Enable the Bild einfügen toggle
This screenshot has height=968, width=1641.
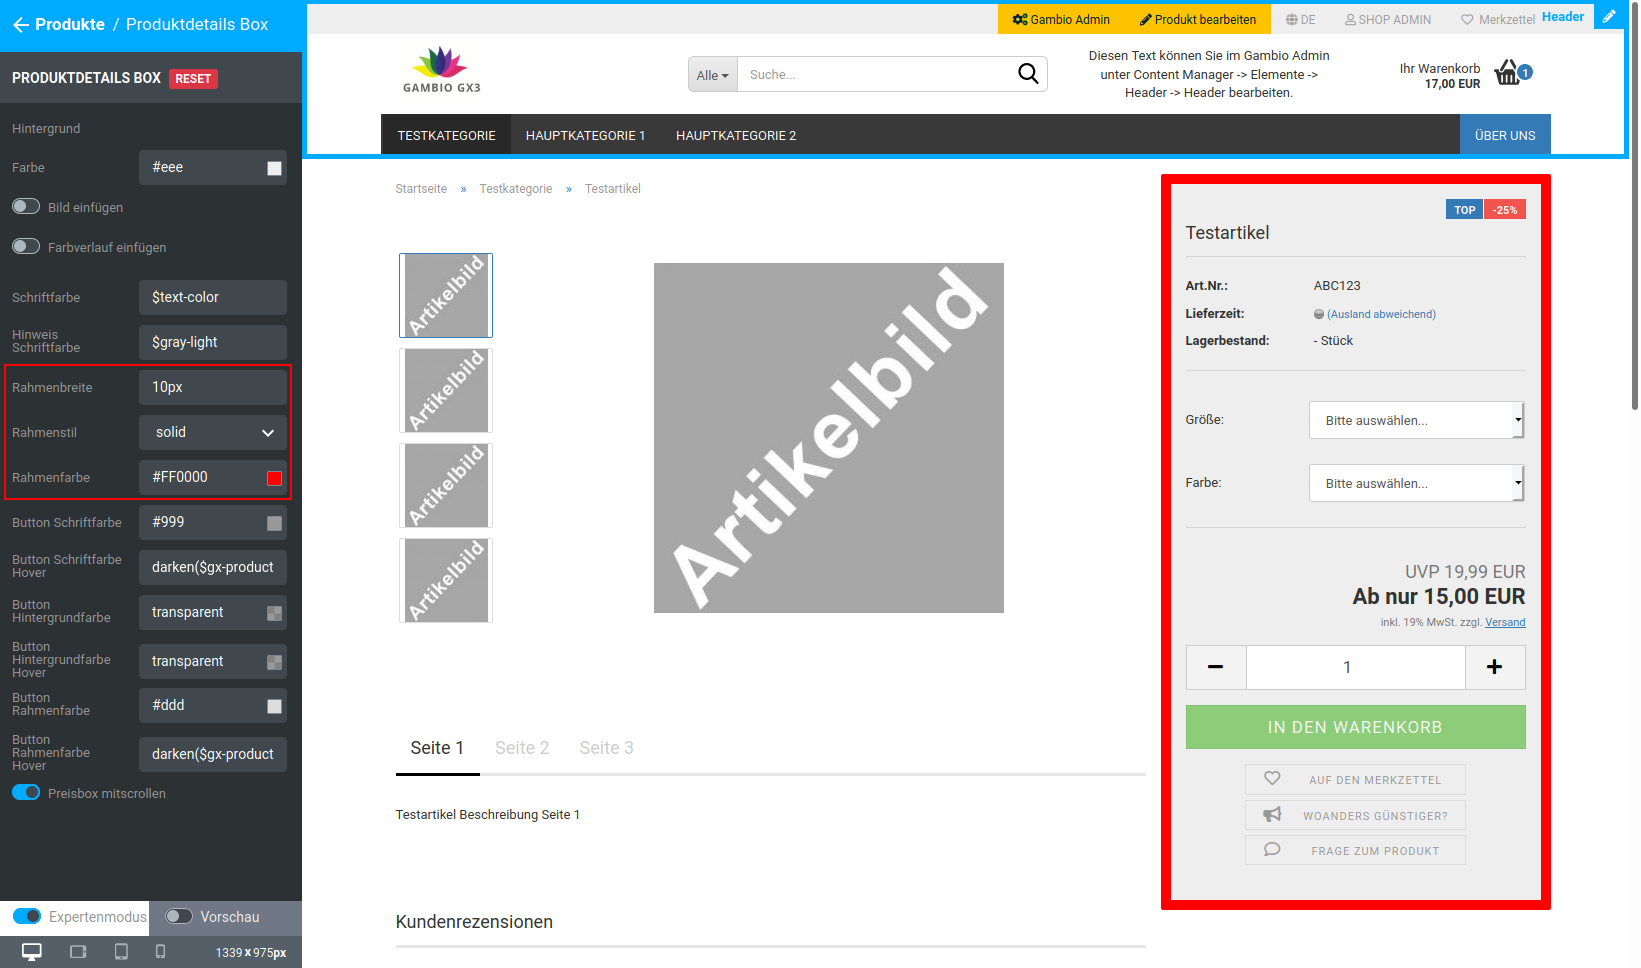click(x=25, y=206)
